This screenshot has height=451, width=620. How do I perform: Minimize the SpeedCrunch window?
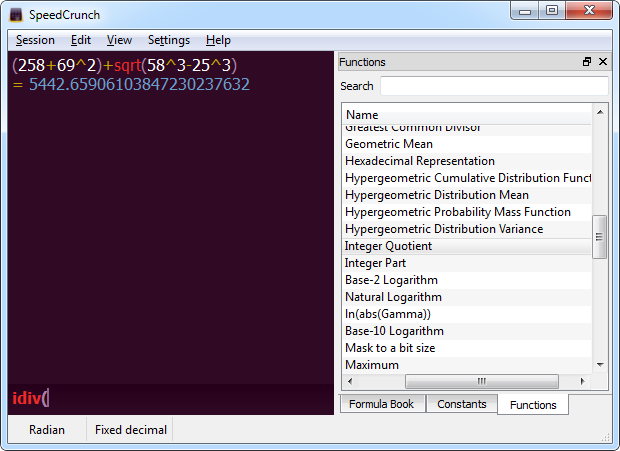tap(525, 11)
